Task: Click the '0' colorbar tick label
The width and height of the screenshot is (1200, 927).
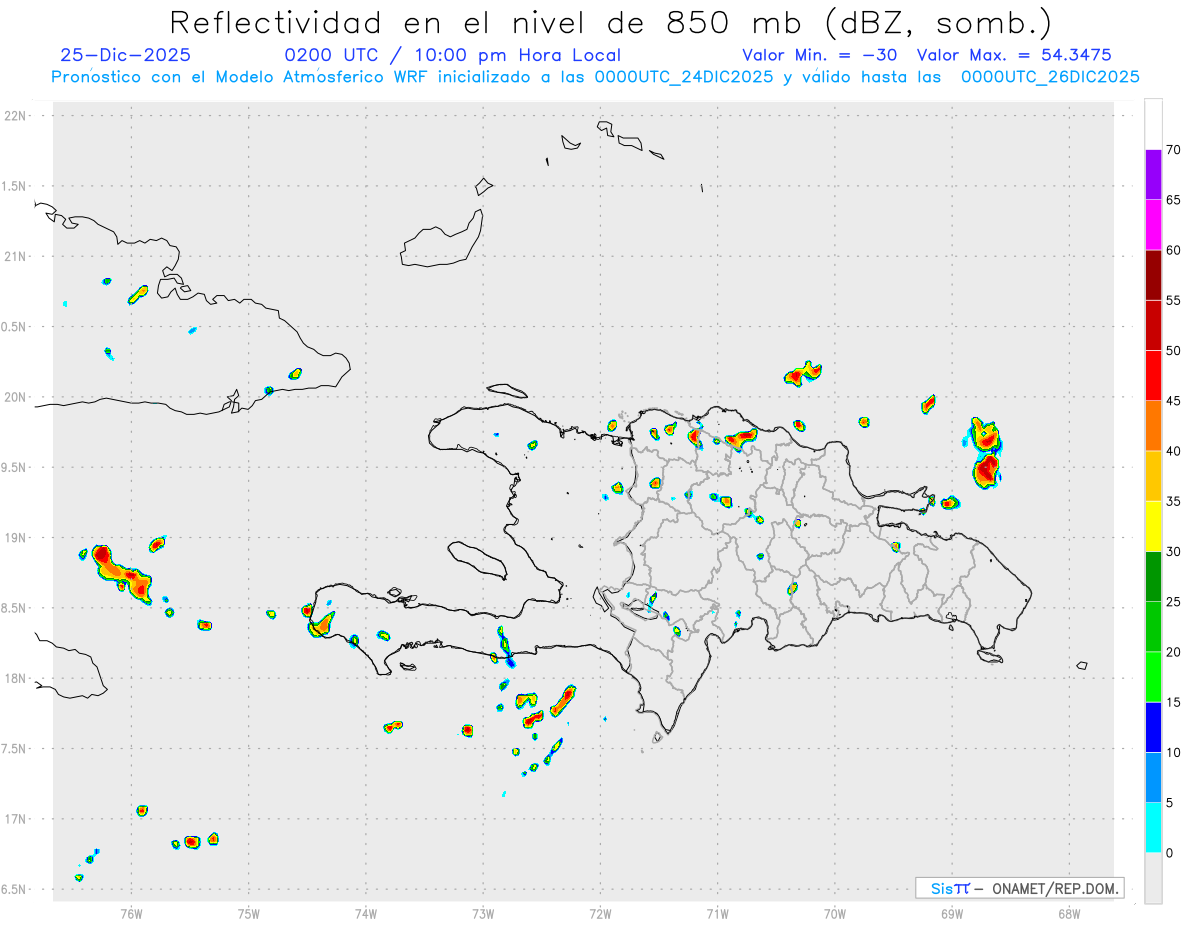Action: (1170, 853)
